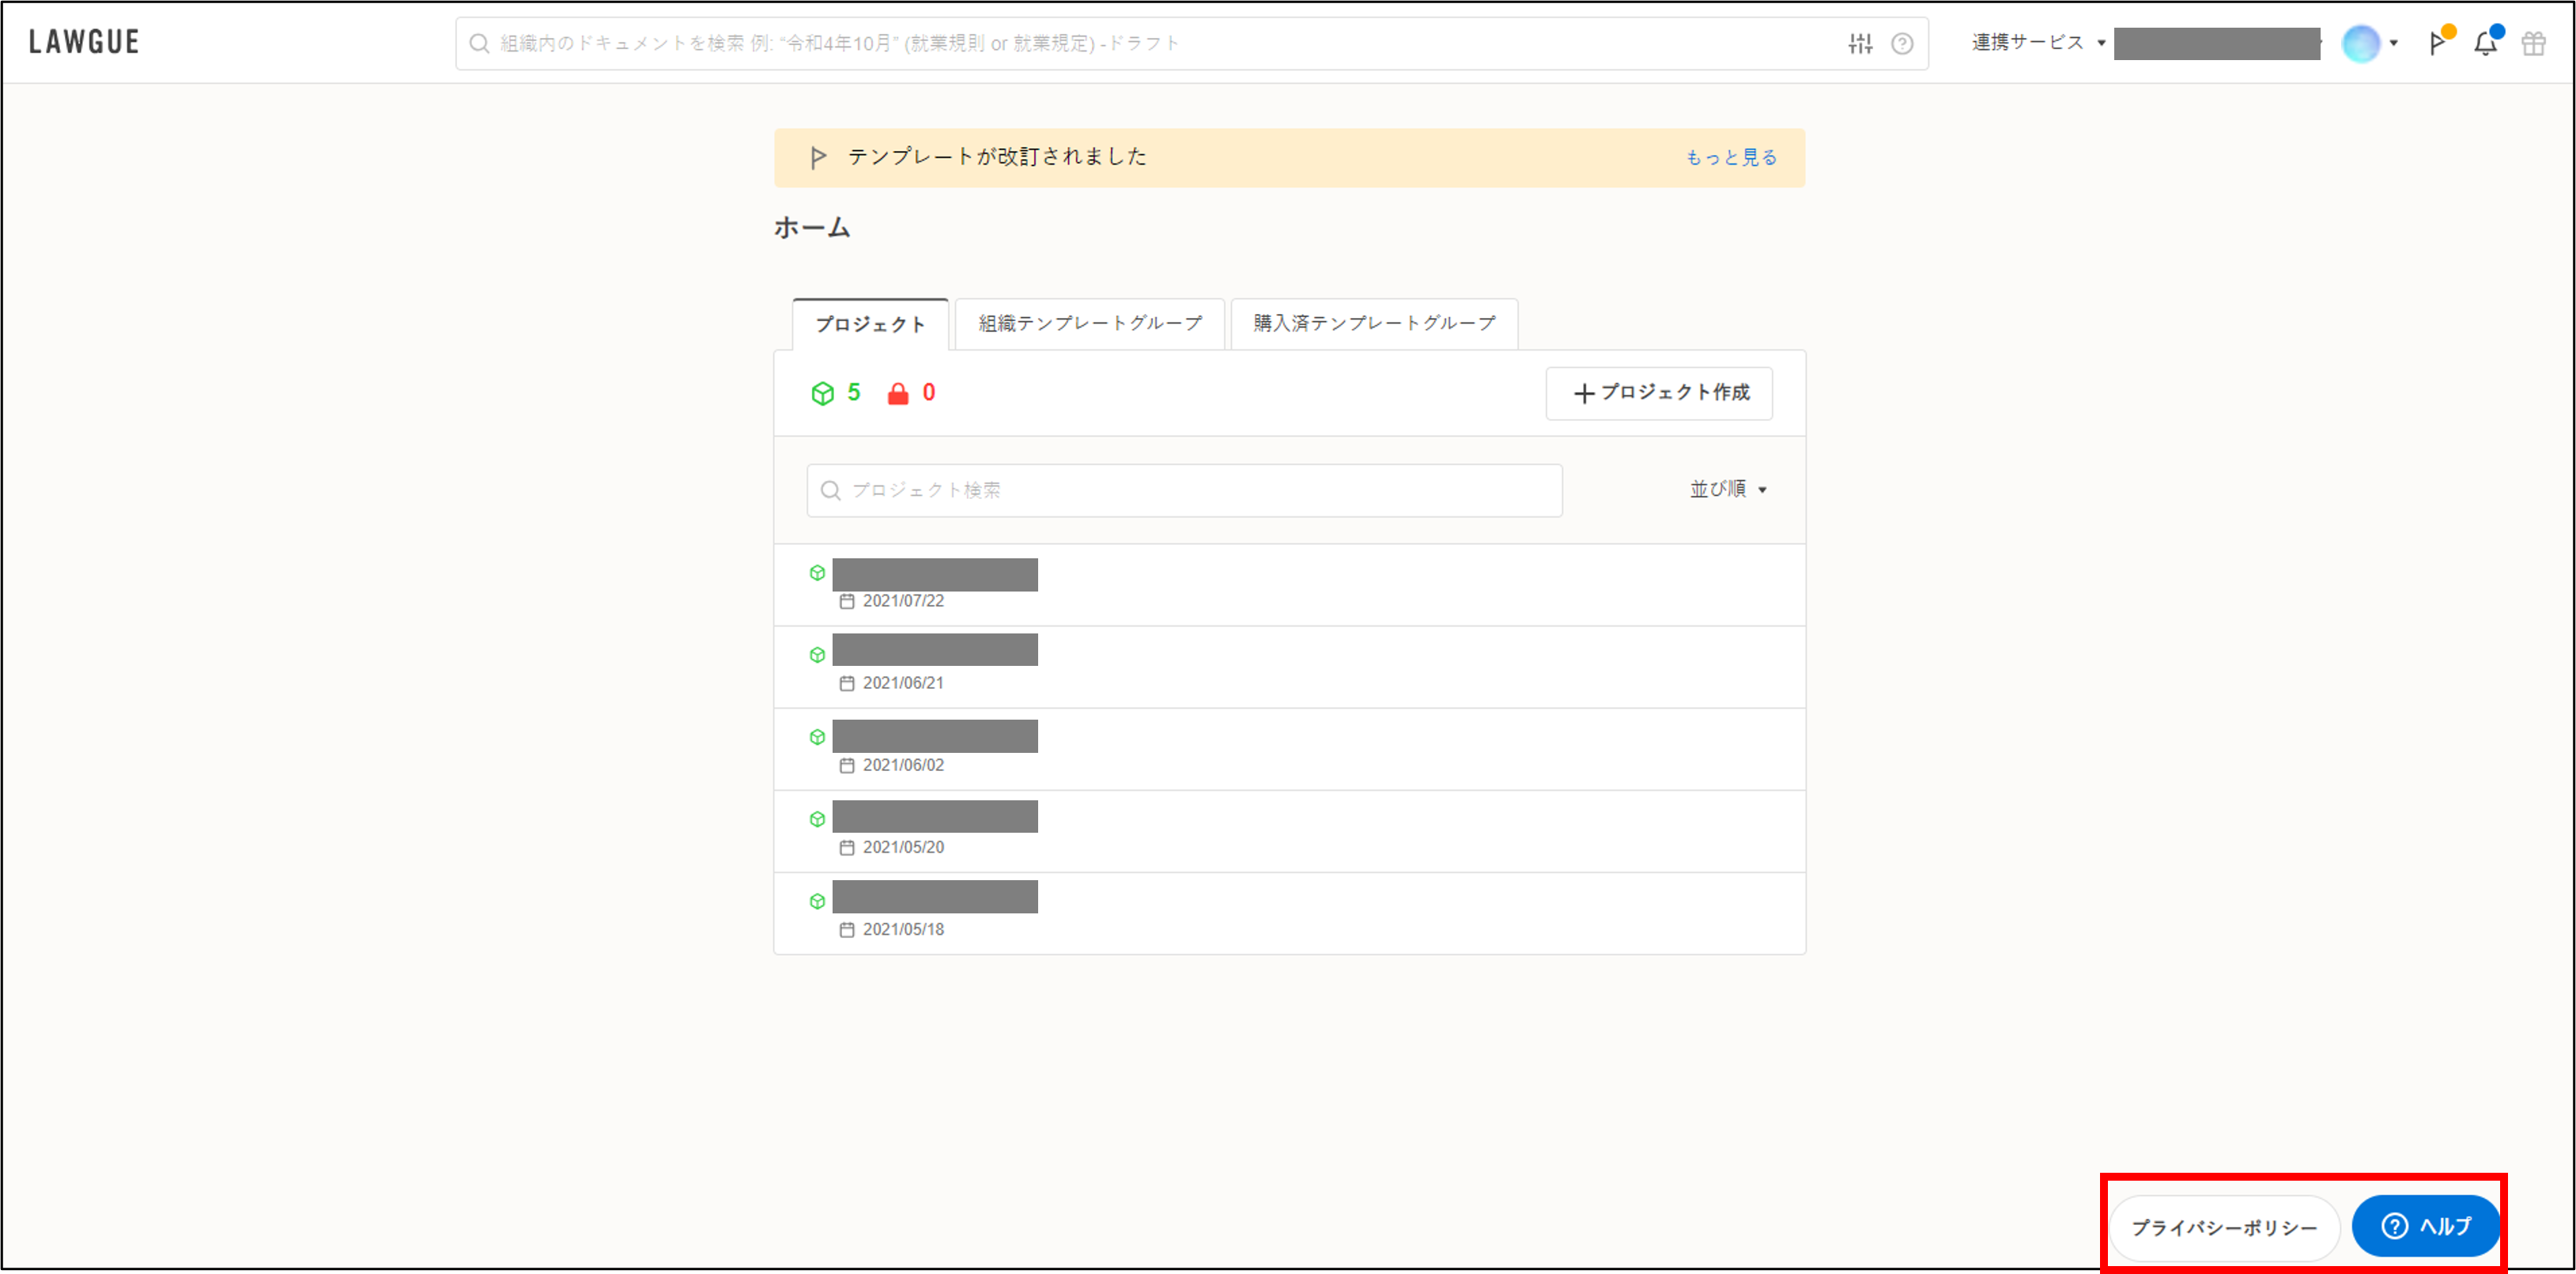The image size is (2576, 1274).
Task: Click the green cube projects count icon
Action: tap(822, 393)
